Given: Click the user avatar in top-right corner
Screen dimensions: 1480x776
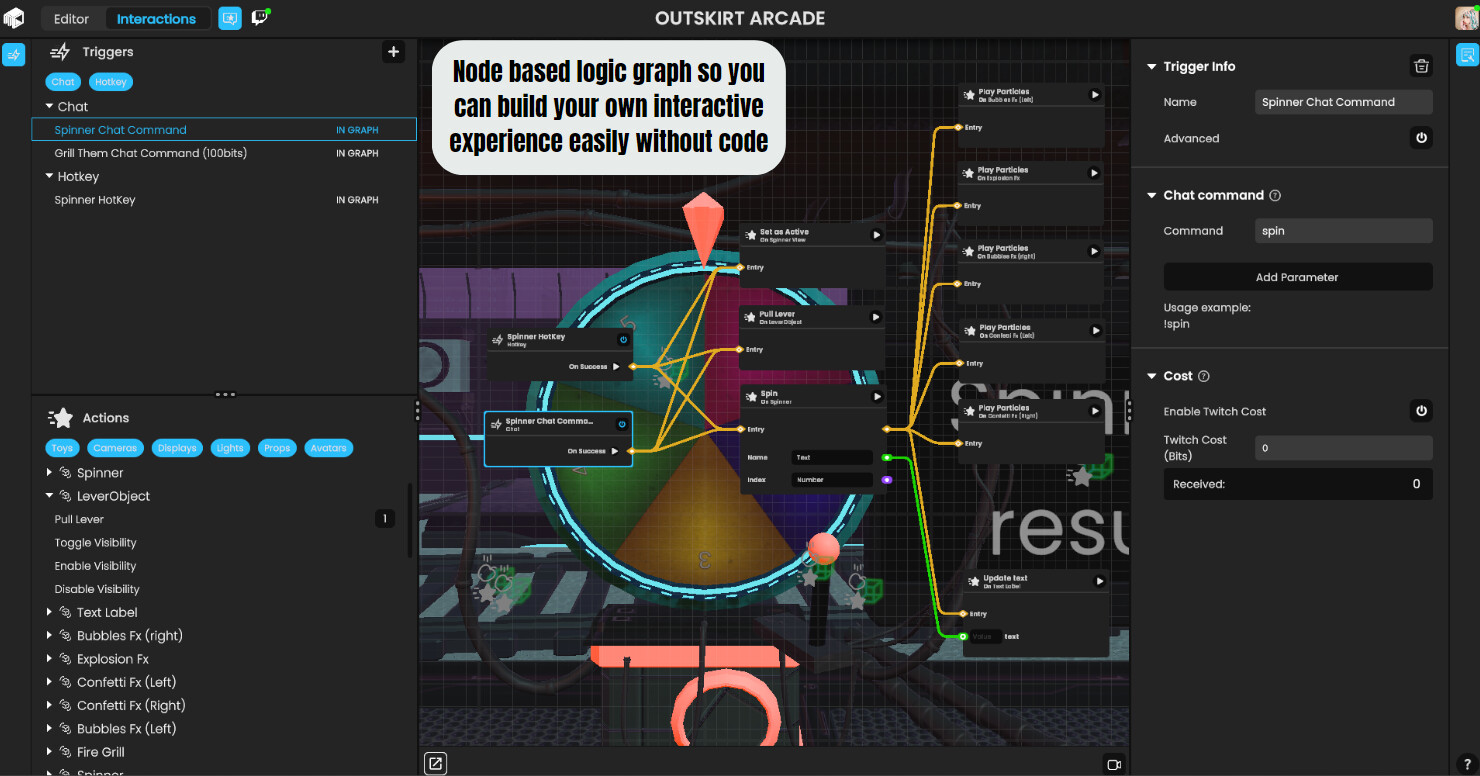Looking at the screenshot, I should coord(1465,18).
